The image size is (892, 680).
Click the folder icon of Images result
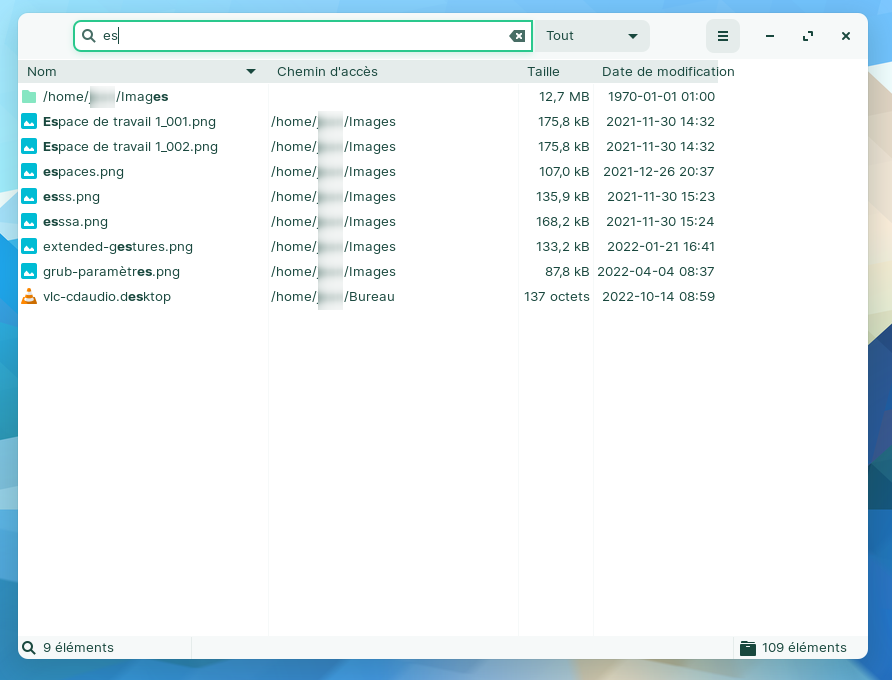[29, 97]
